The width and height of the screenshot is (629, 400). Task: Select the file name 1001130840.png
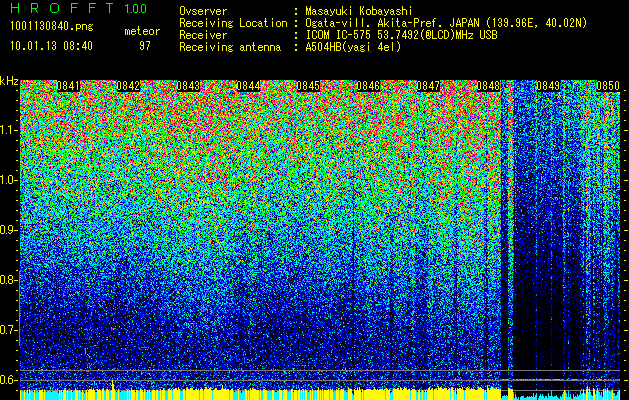[x=52, y=27]
